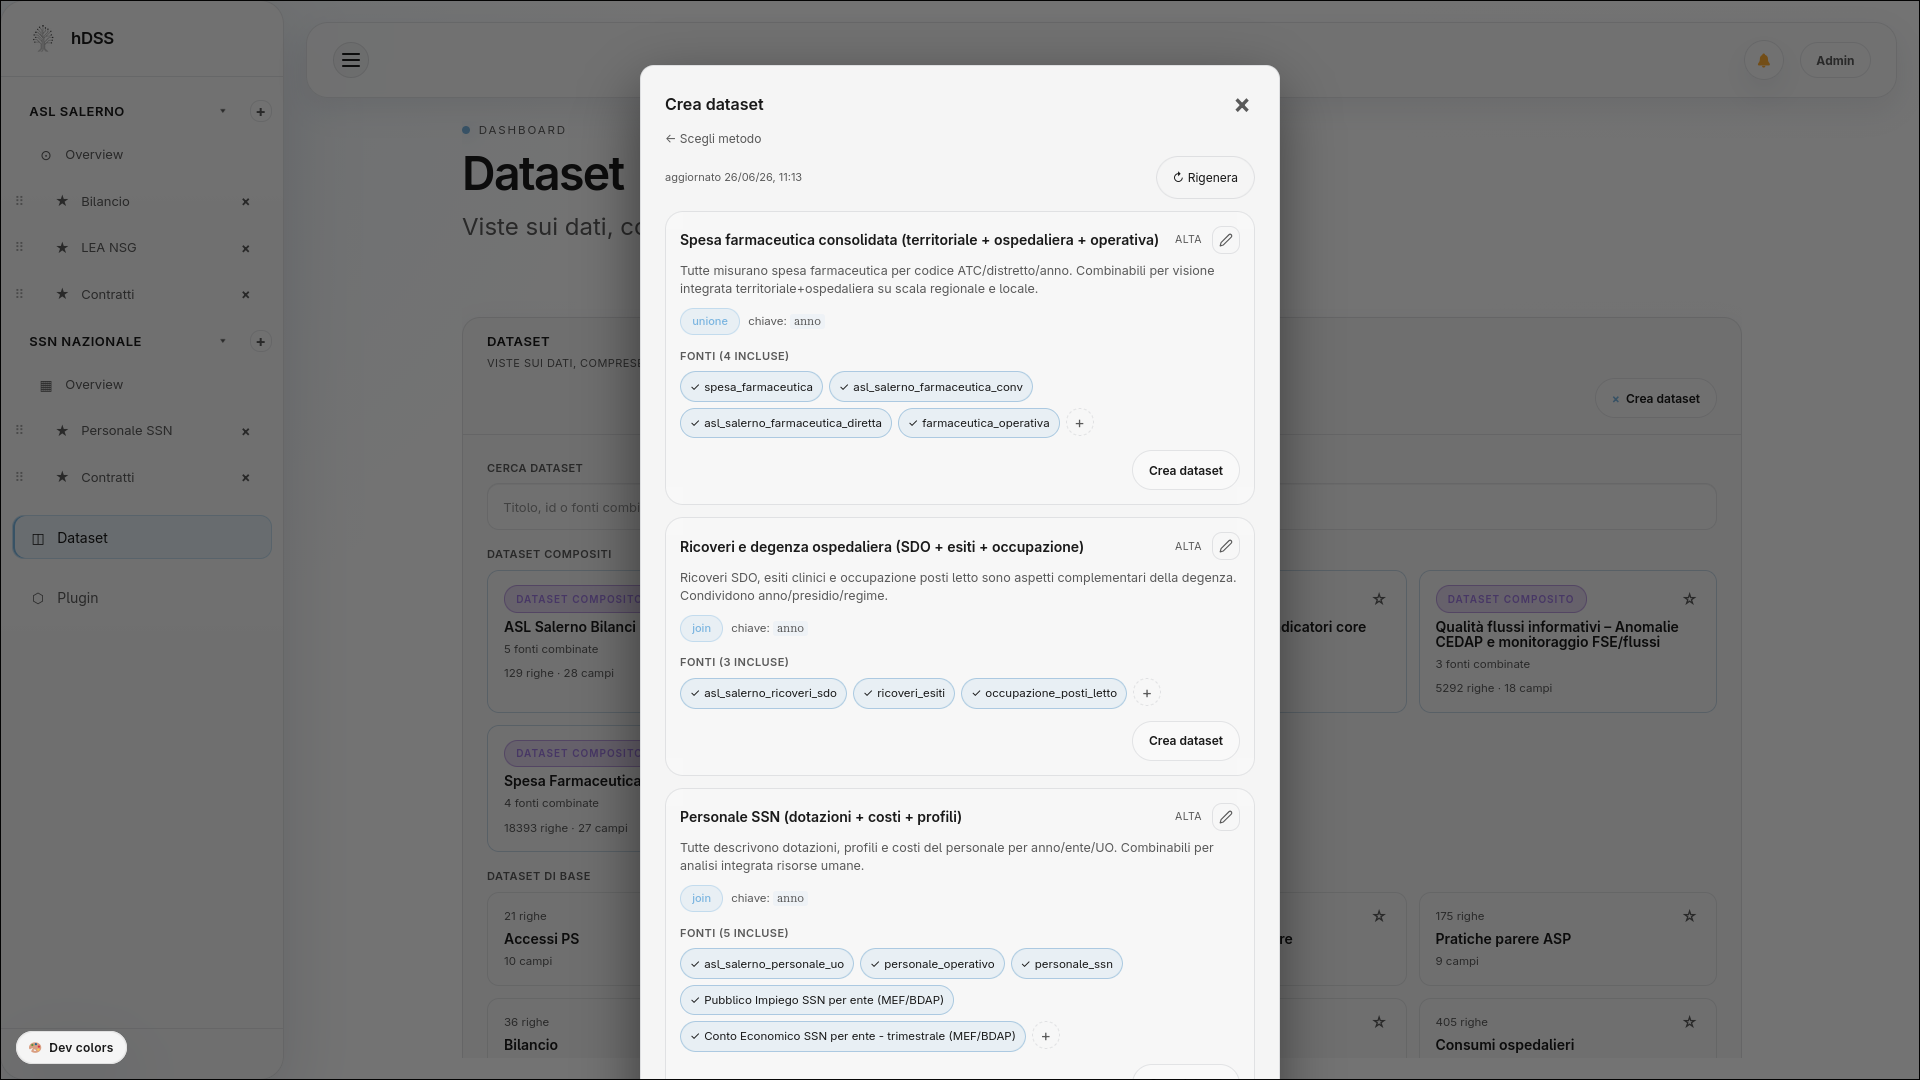Remove SSN Nazionale Contratti from sidebar
The width and height of the screenshot is (1920, 1080).
click(246, 478)
